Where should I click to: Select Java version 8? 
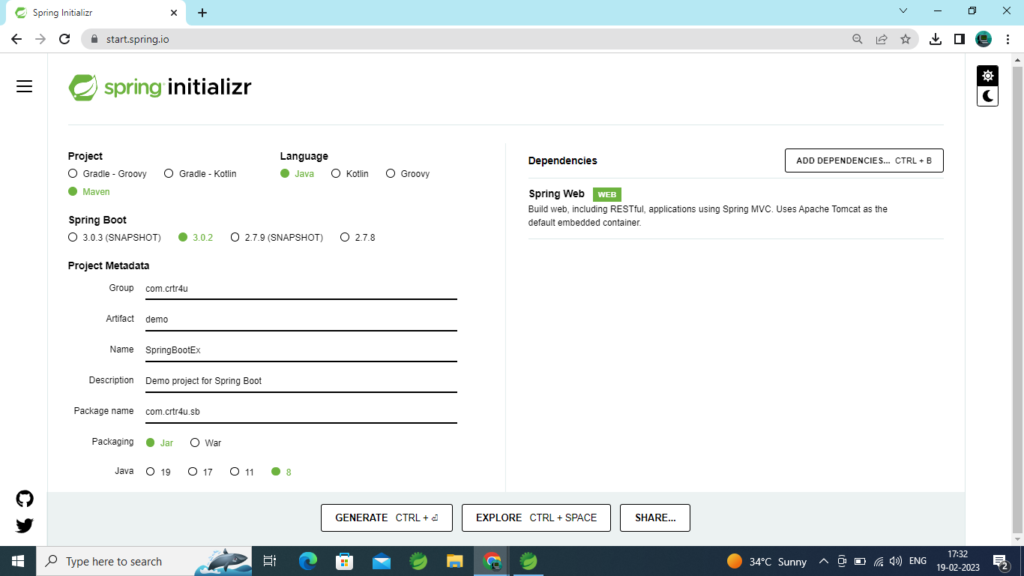pyautogui.click(x=281, y=472)
